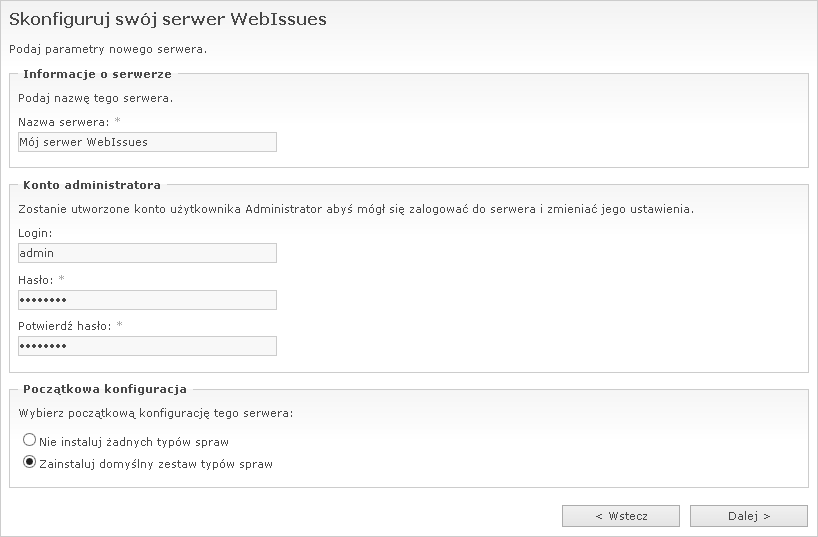This screenshot has height=537, width=818.
Task: Select the 'Nie instaluj żadnych typów spraw' radio button
Action: pyautogui.click(x=29, y=441)
